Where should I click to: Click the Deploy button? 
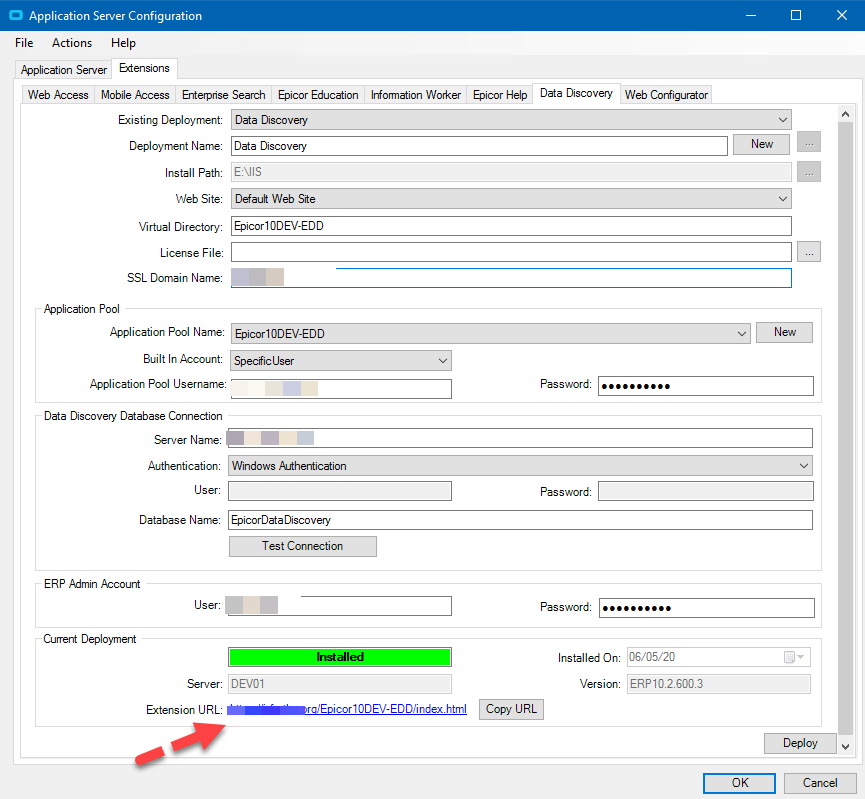pos(800,743)
